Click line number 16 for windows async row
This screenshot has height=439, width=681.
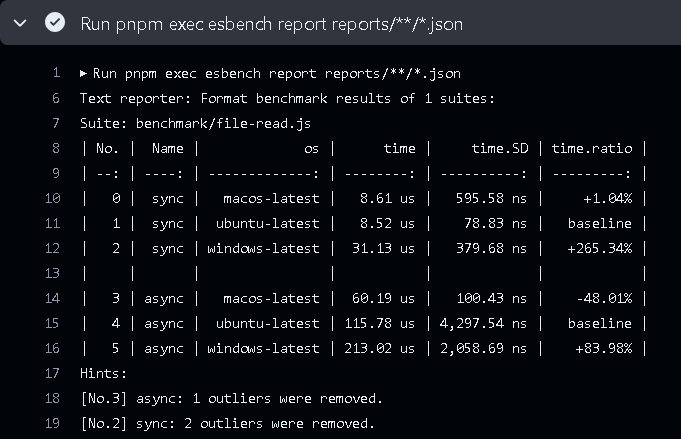pos(53,348)
